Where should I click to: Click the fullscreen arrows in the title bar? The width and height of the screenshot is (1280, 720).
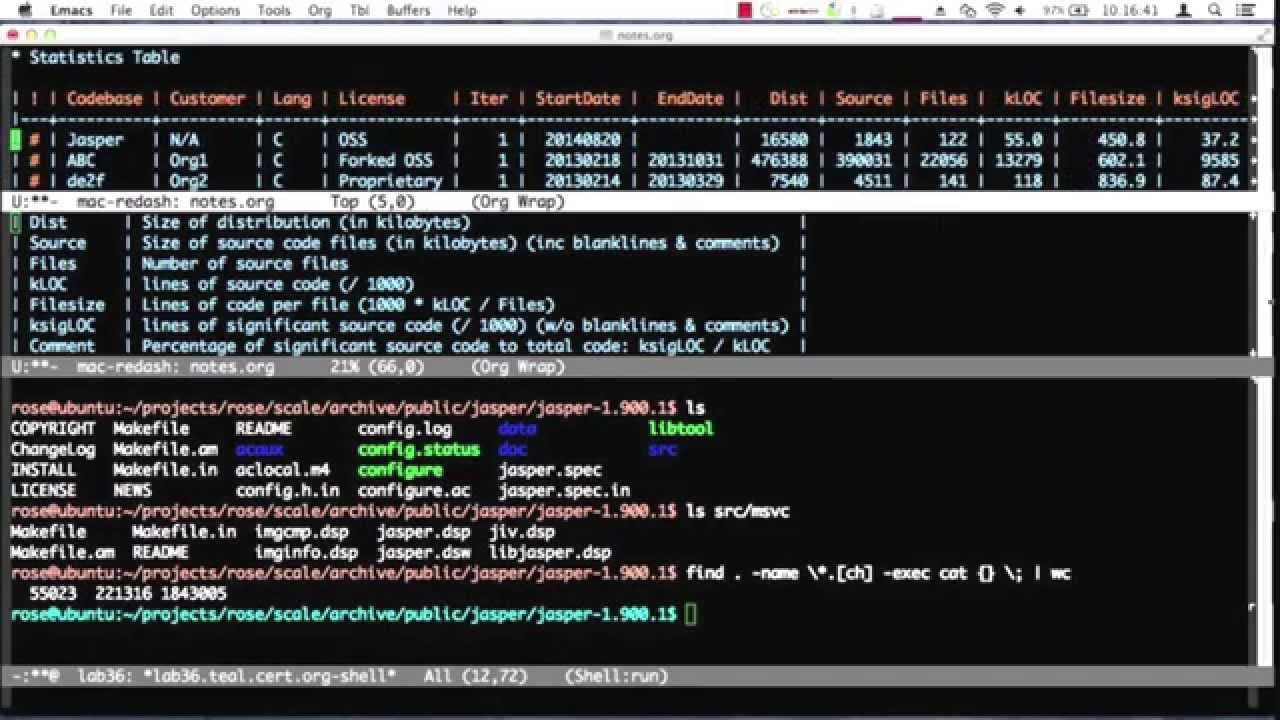[1264, 35]
